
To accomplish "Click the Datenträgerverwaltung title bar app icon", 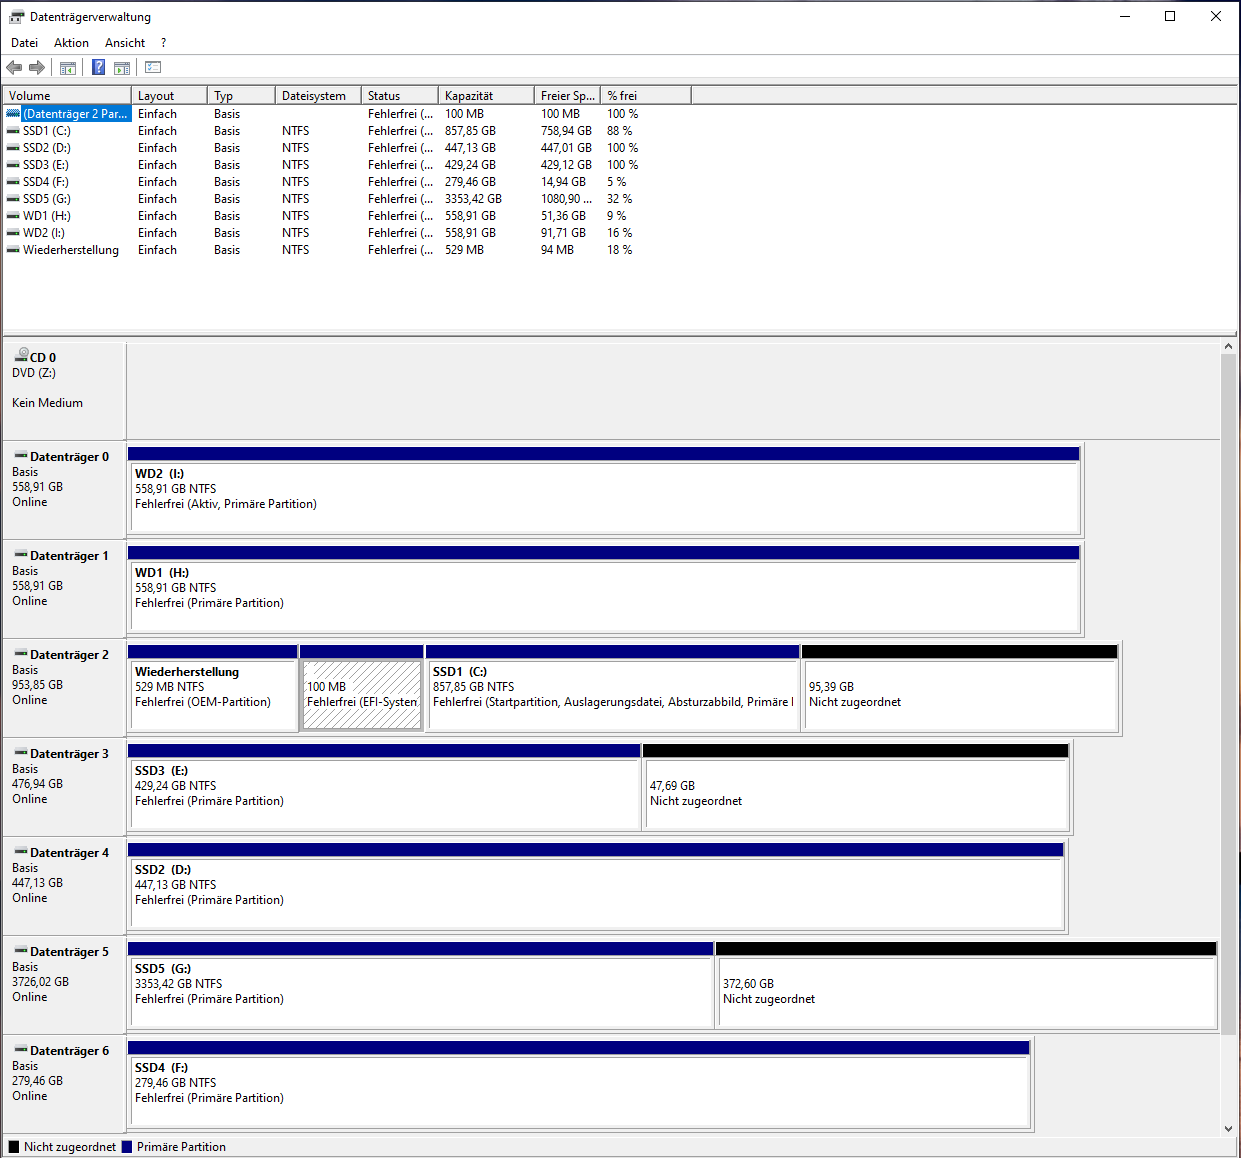I will point(16,17).
